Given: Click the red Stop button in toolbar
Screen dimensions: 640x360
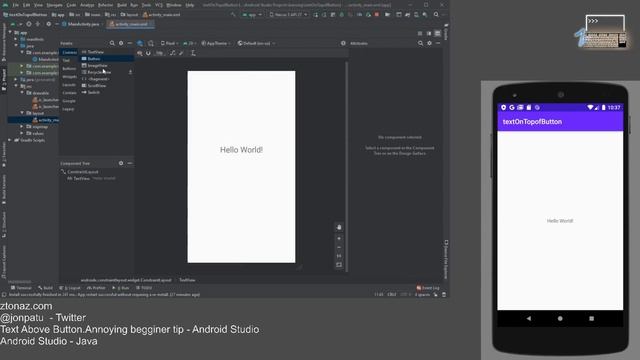Looking at the screenshot, I should [377, 15].
